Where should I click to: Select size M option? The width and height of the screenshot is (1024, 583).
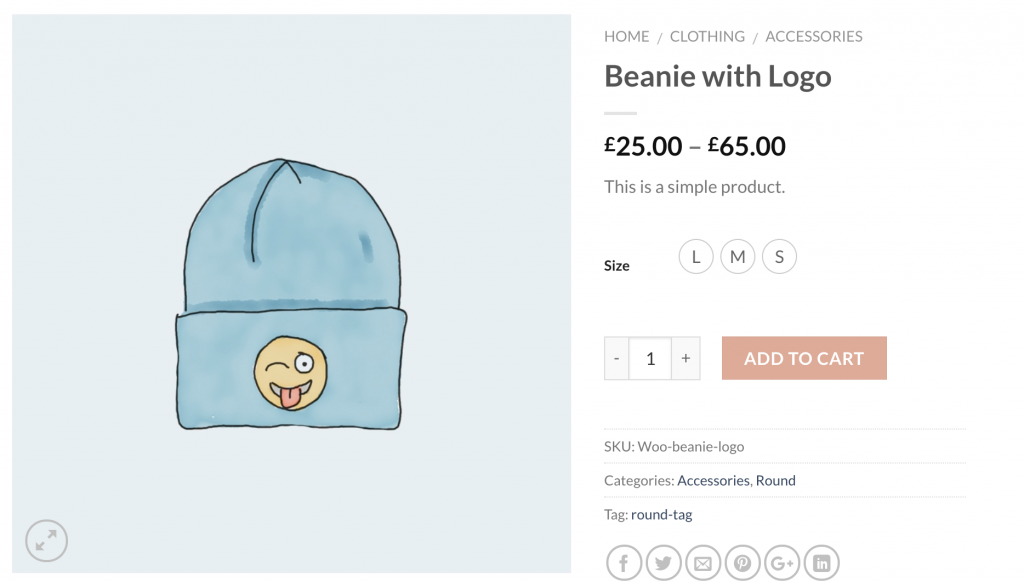coord(738,257)
